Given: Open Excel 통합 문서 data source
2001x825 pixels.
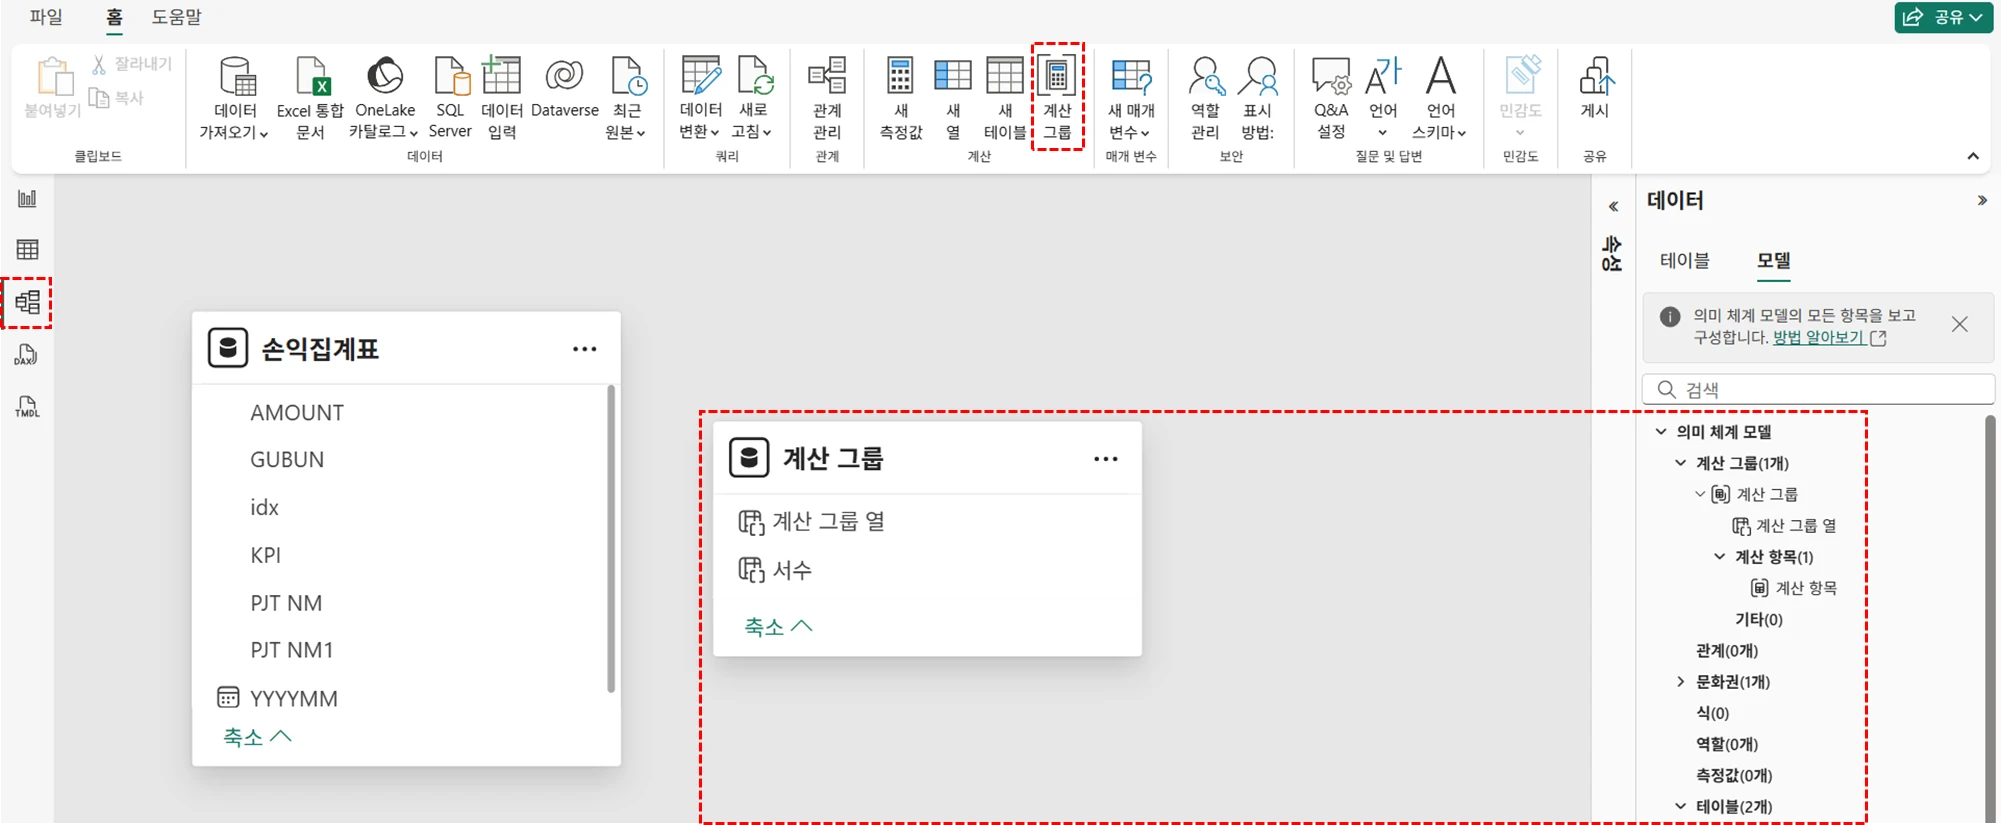Looking at the screenshot, I should click(310, 97).
